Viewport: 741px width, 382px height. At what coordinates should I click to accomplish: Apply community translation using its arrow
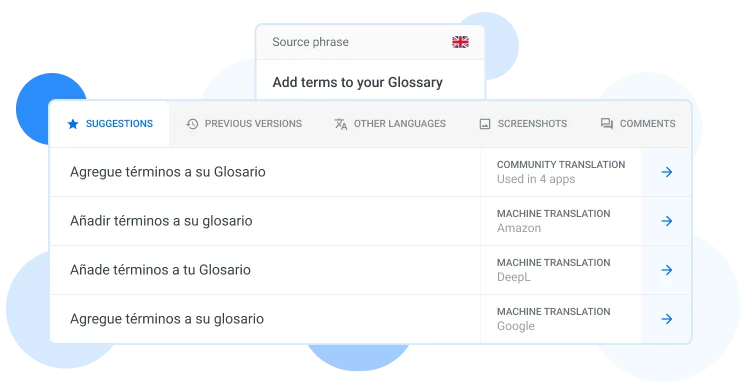[x=667, y=172]
